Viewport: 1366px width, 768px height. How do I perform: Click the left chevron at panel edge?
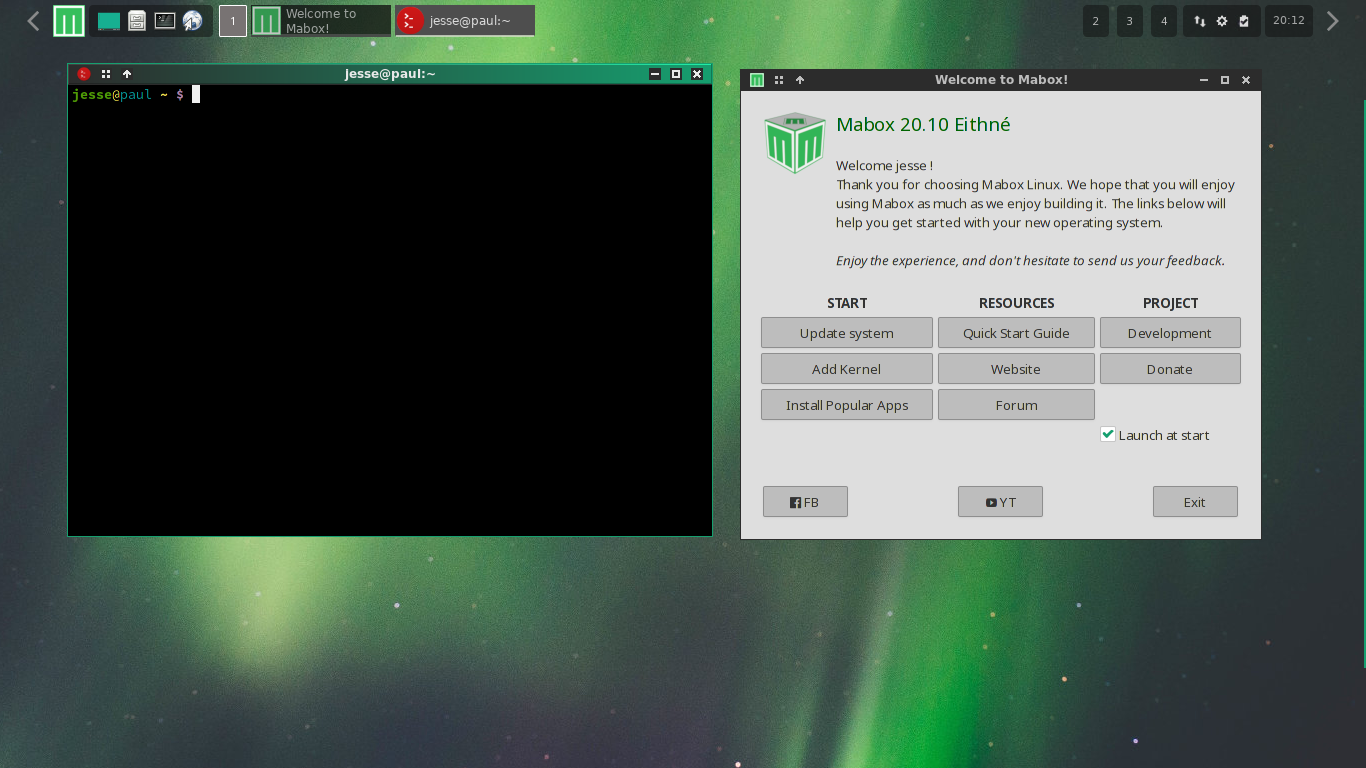click(x=33, y=21)
